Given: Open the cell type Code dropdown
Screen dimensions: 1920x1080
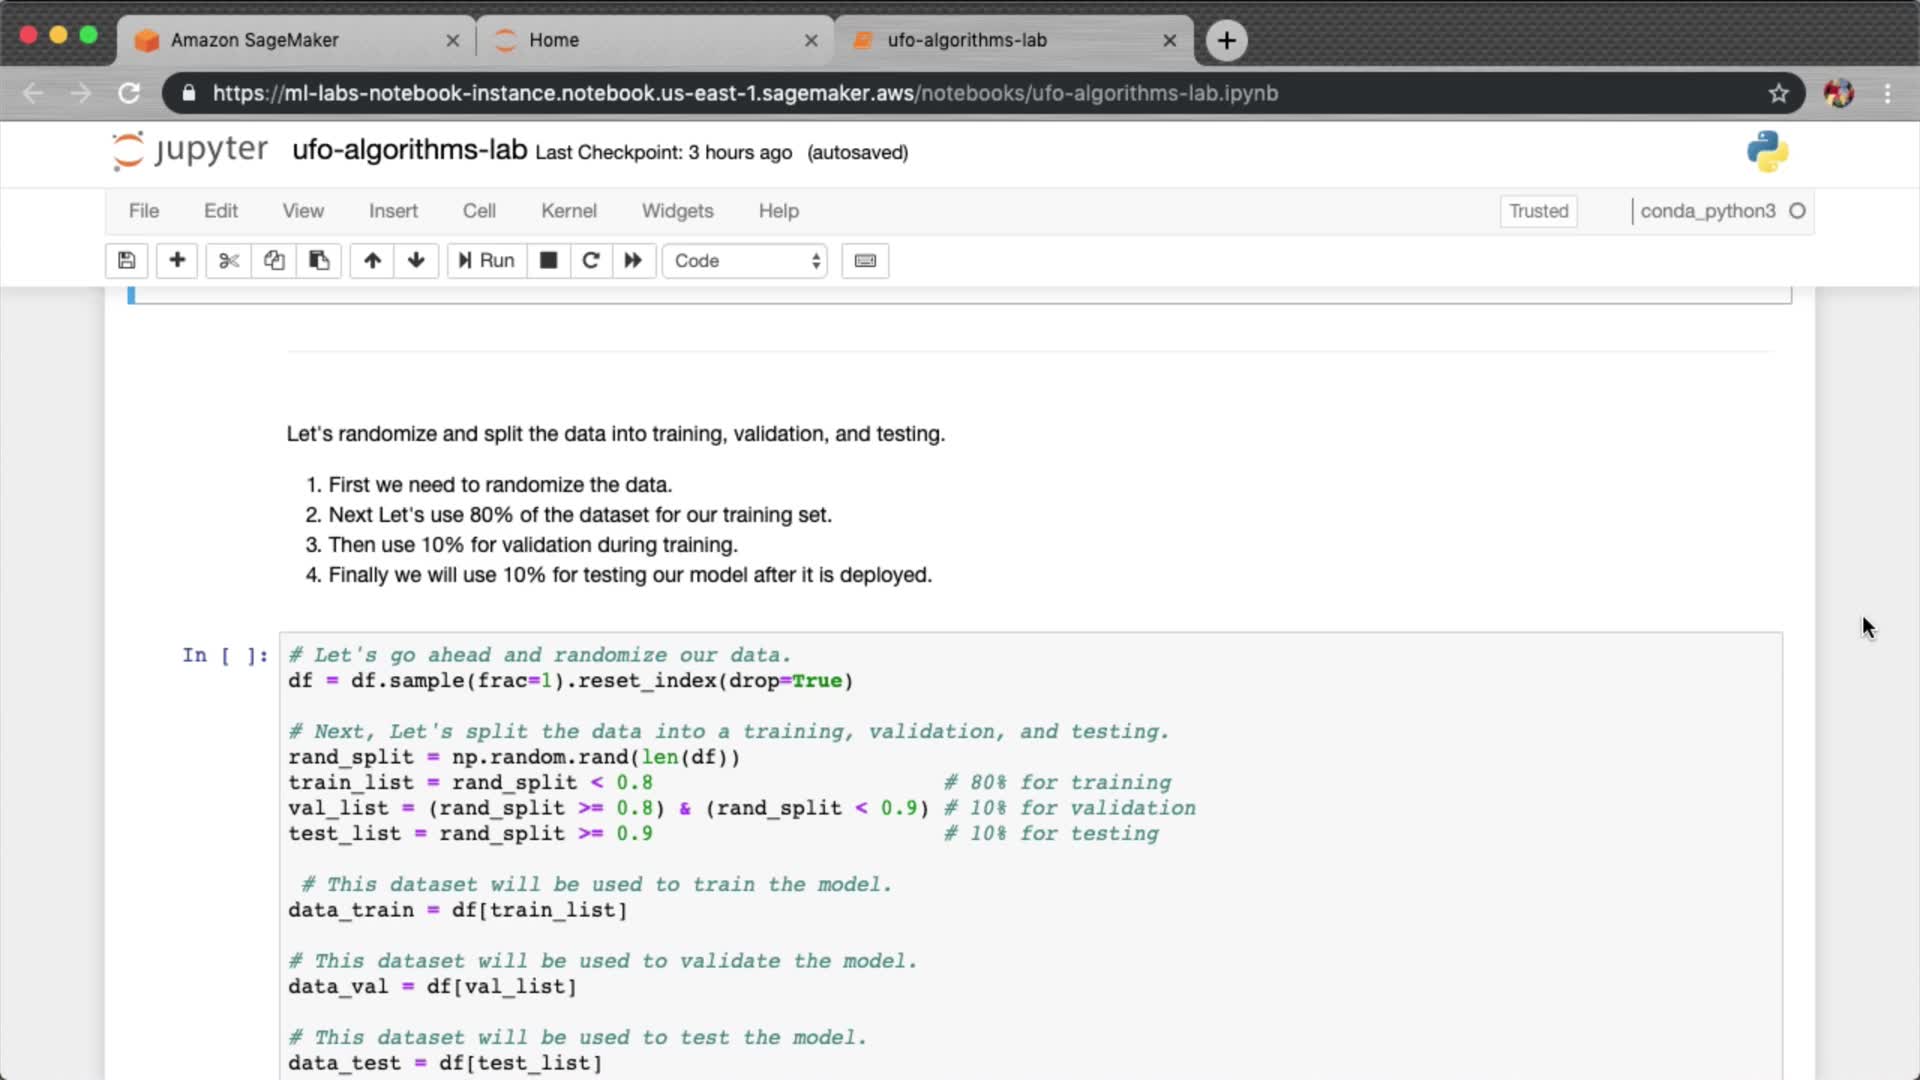Looking at the screenshot, I should pos(745,261).
